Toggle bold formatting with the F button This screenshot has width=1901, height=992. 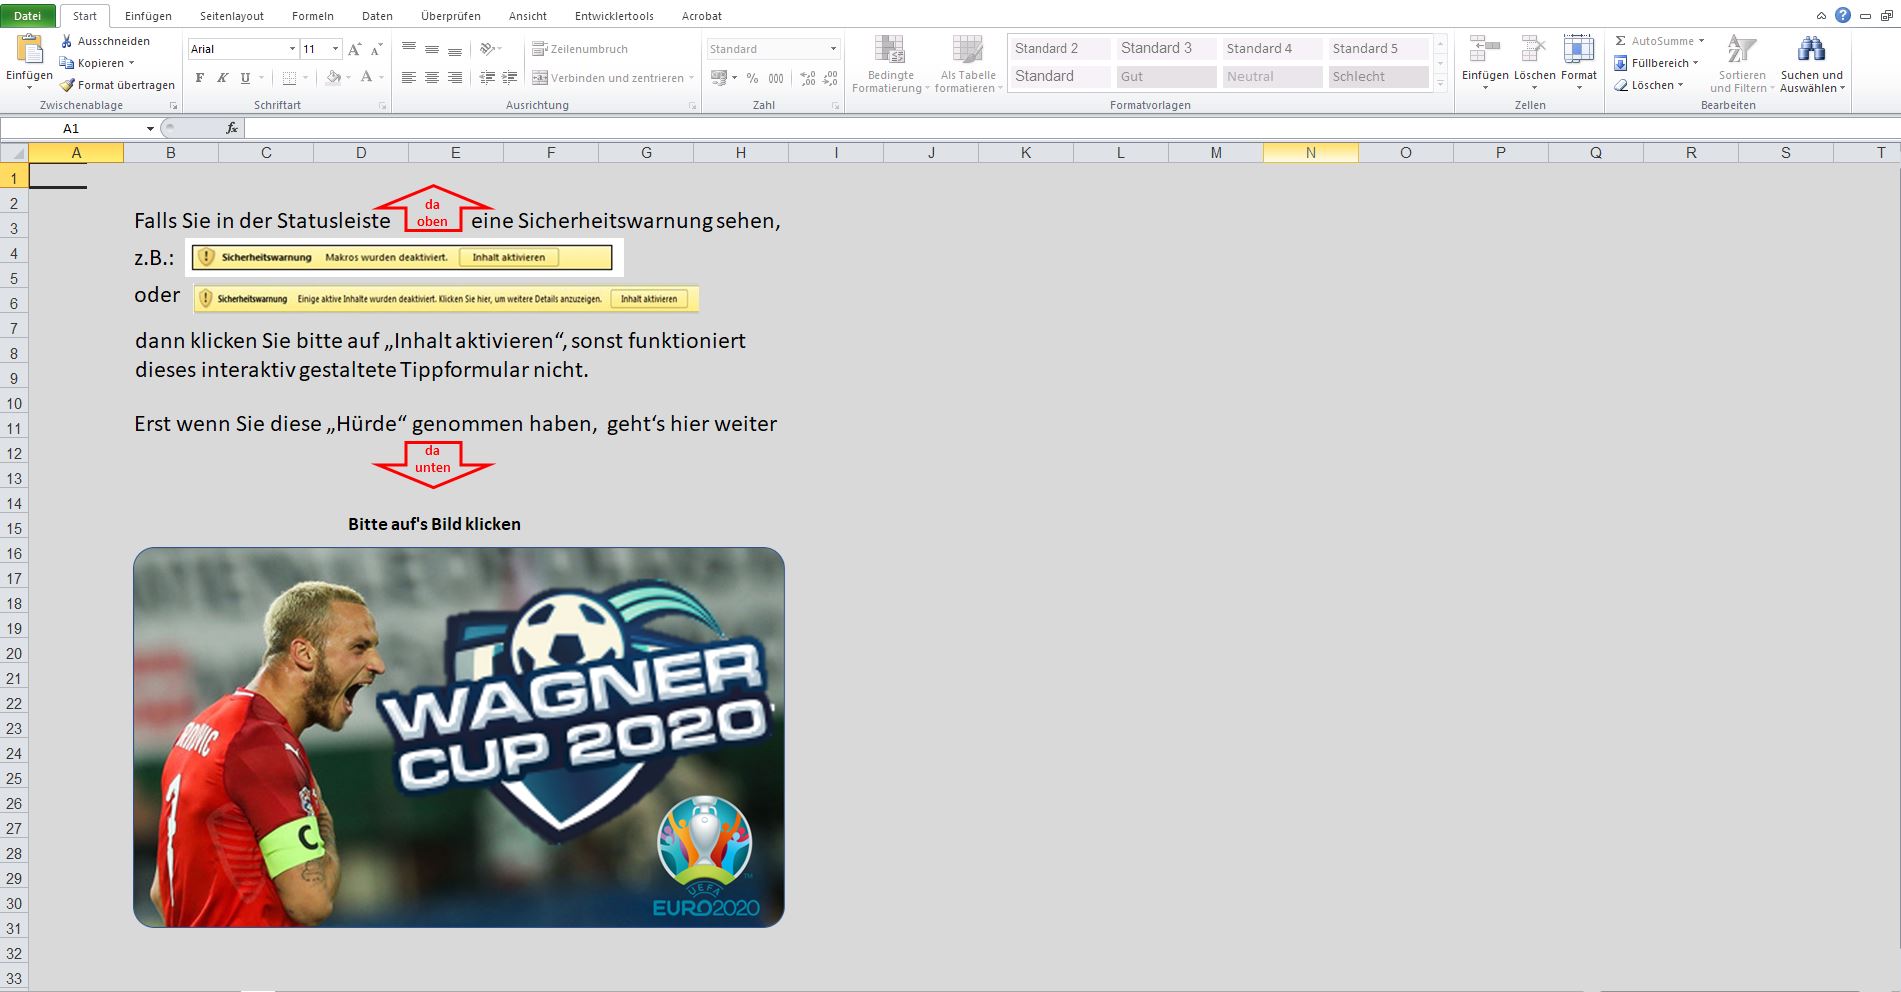[x=200, y=78]
